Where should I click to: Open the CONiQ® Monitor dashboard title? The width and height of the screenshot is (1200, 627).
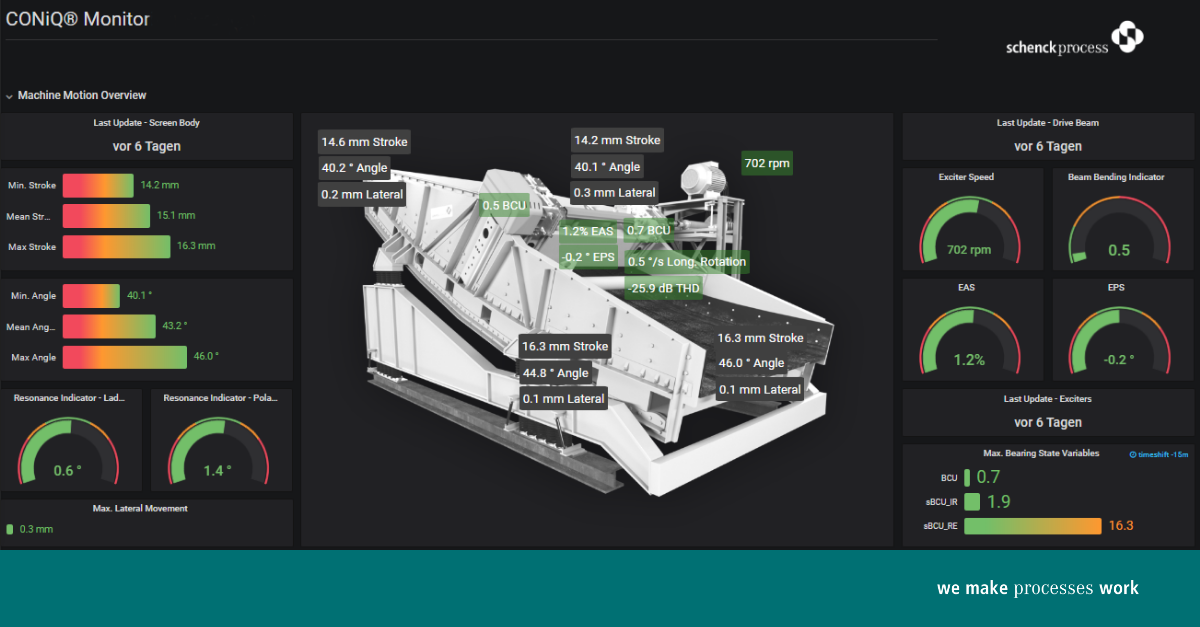[78, 18]
